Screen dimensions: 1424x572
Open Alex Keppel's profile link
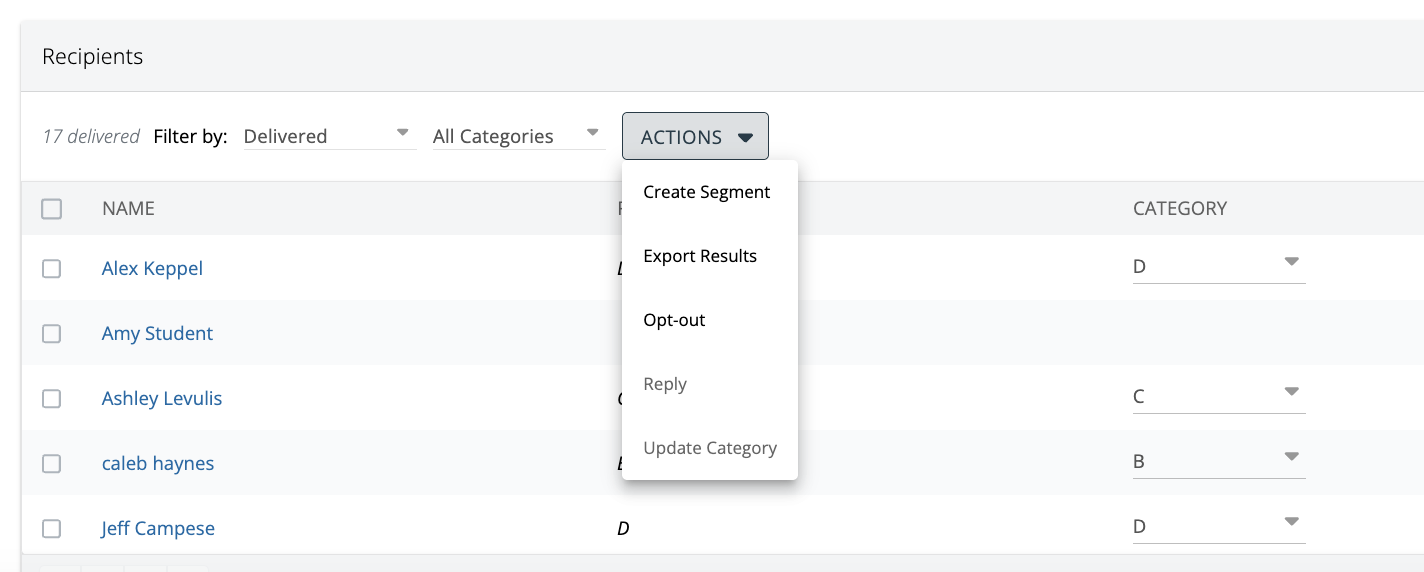tap(152, 268)
